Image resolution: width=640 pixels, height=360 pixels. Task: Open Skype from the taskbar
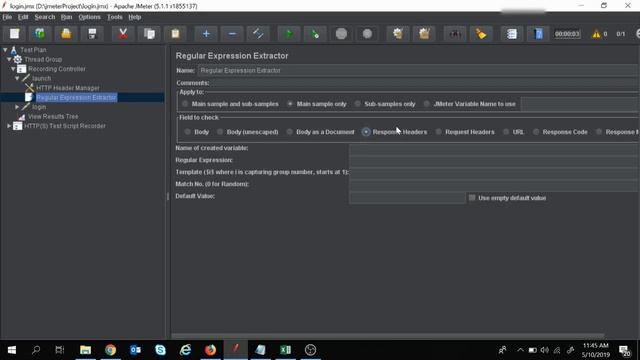click(160, 350)
